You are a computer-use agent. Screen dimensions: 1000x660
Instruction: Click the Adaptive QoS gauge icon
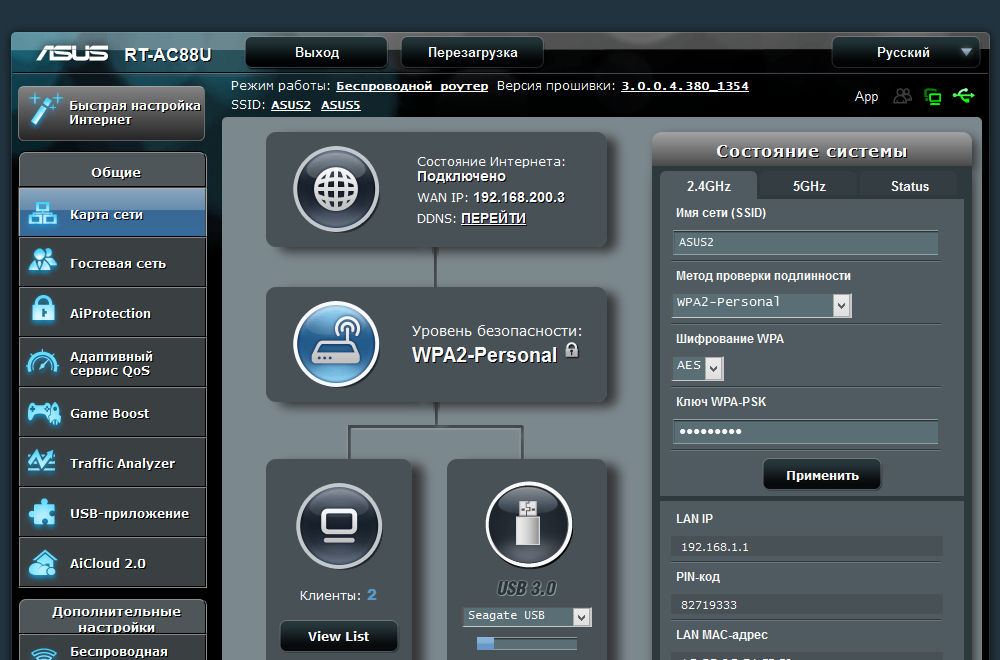pos(42,362)
